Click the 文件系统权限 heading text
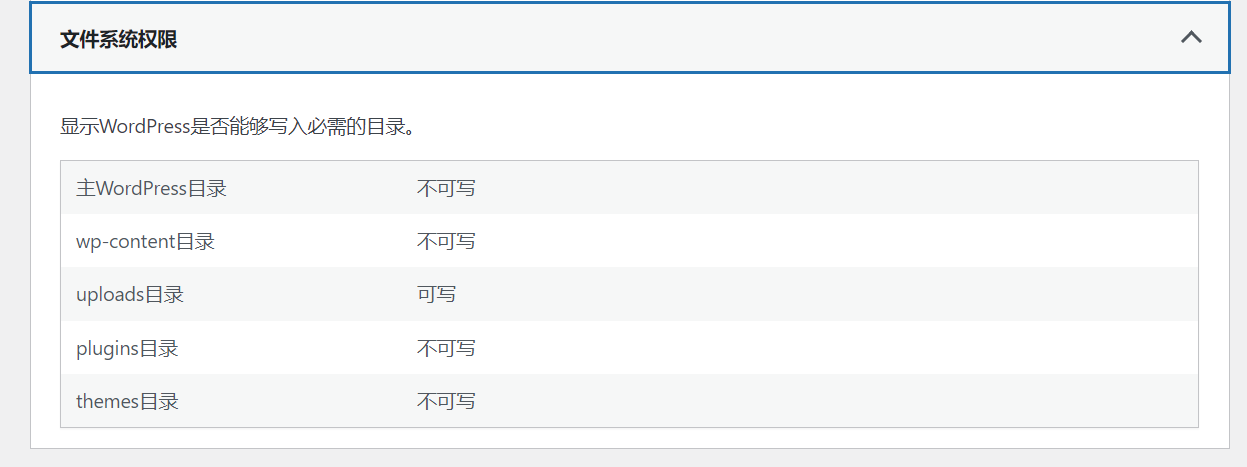The width and height of the screenshot is (1247, 467). coord(119,40)
